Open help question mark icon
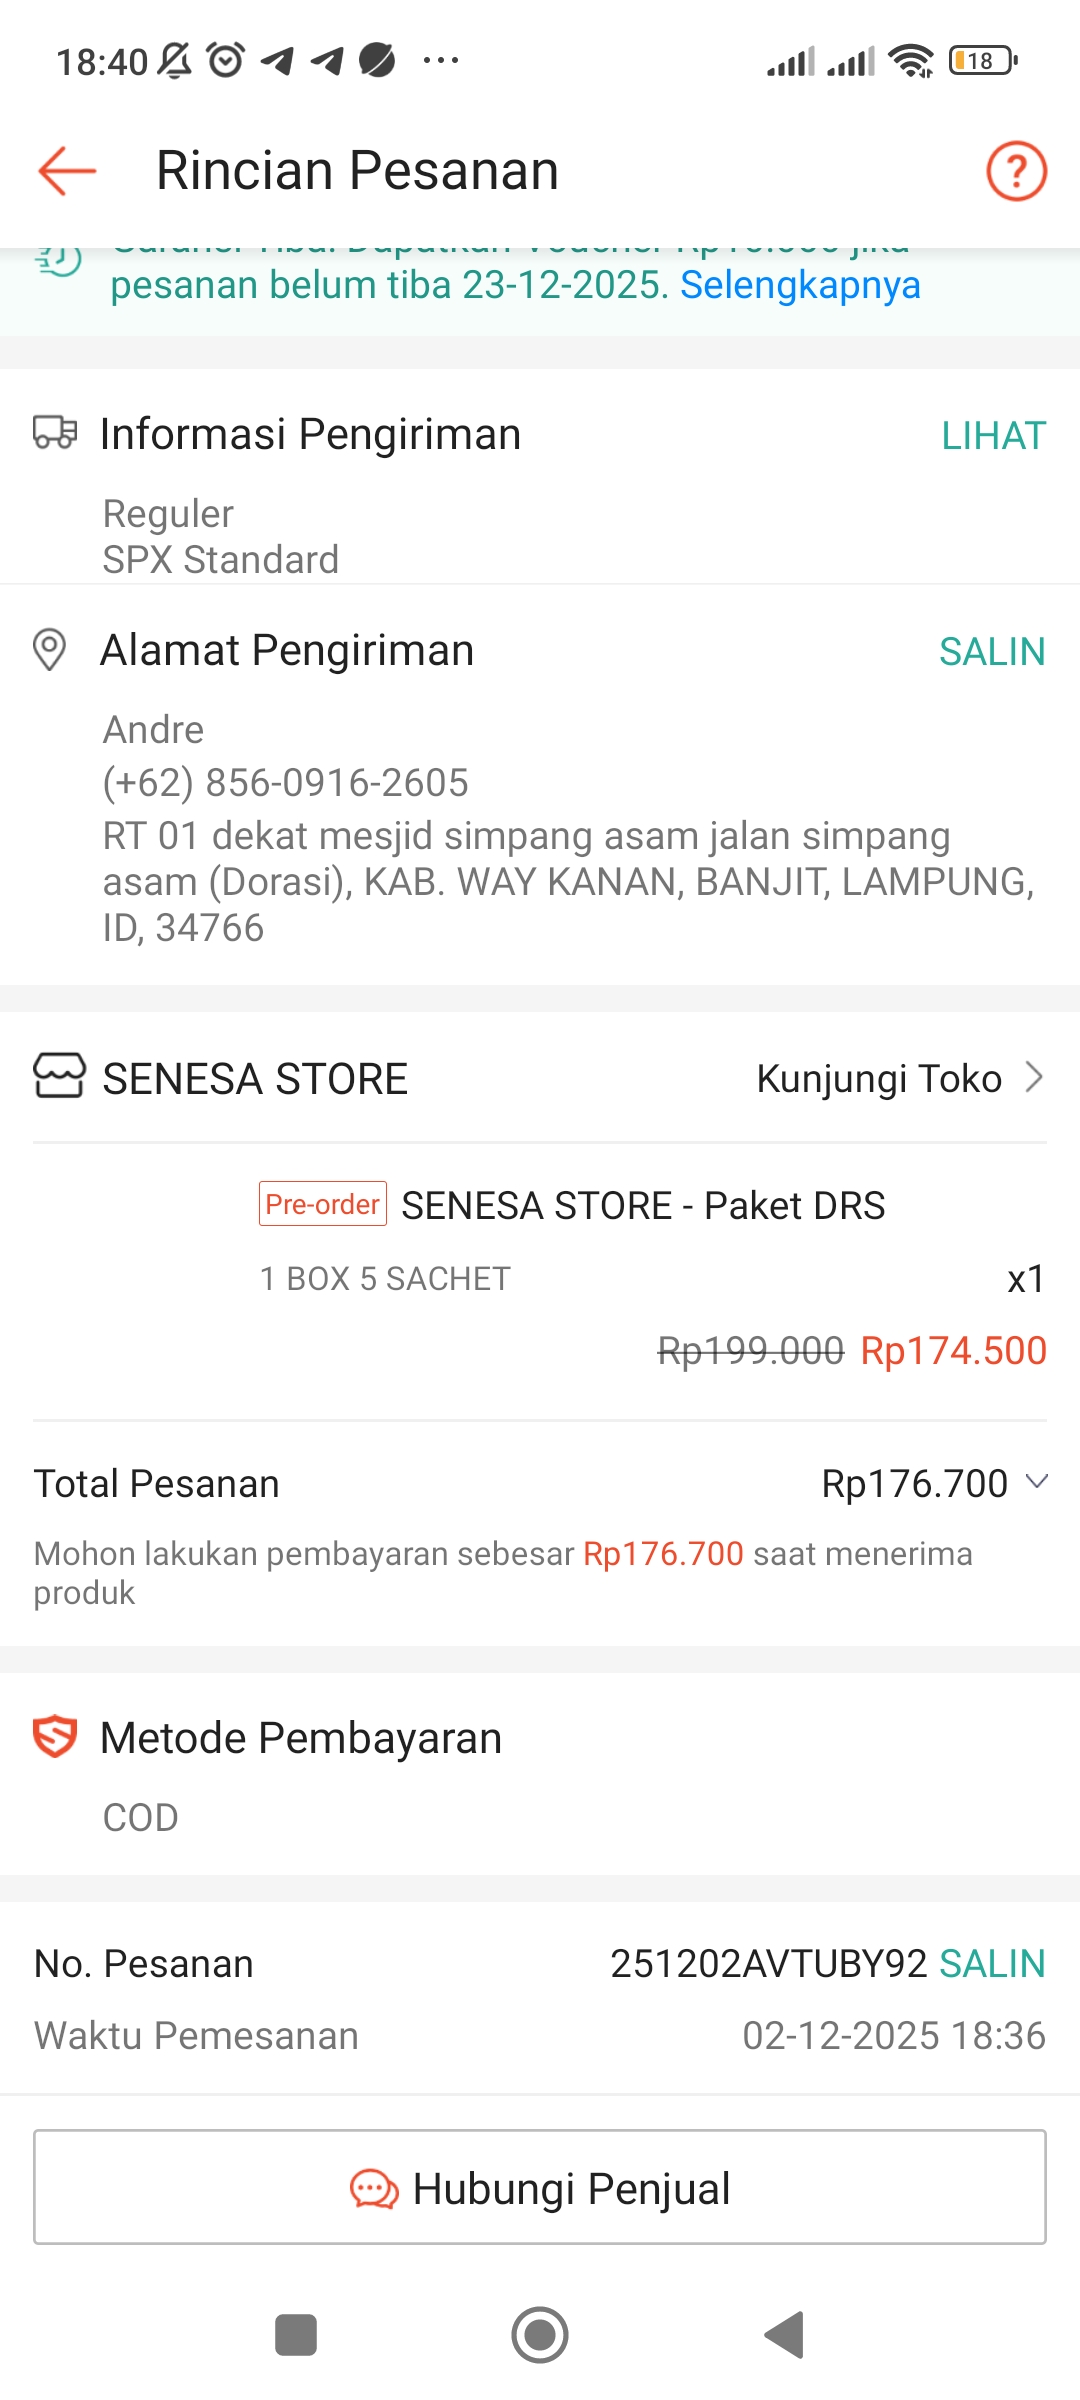 tap(1016, 171)
